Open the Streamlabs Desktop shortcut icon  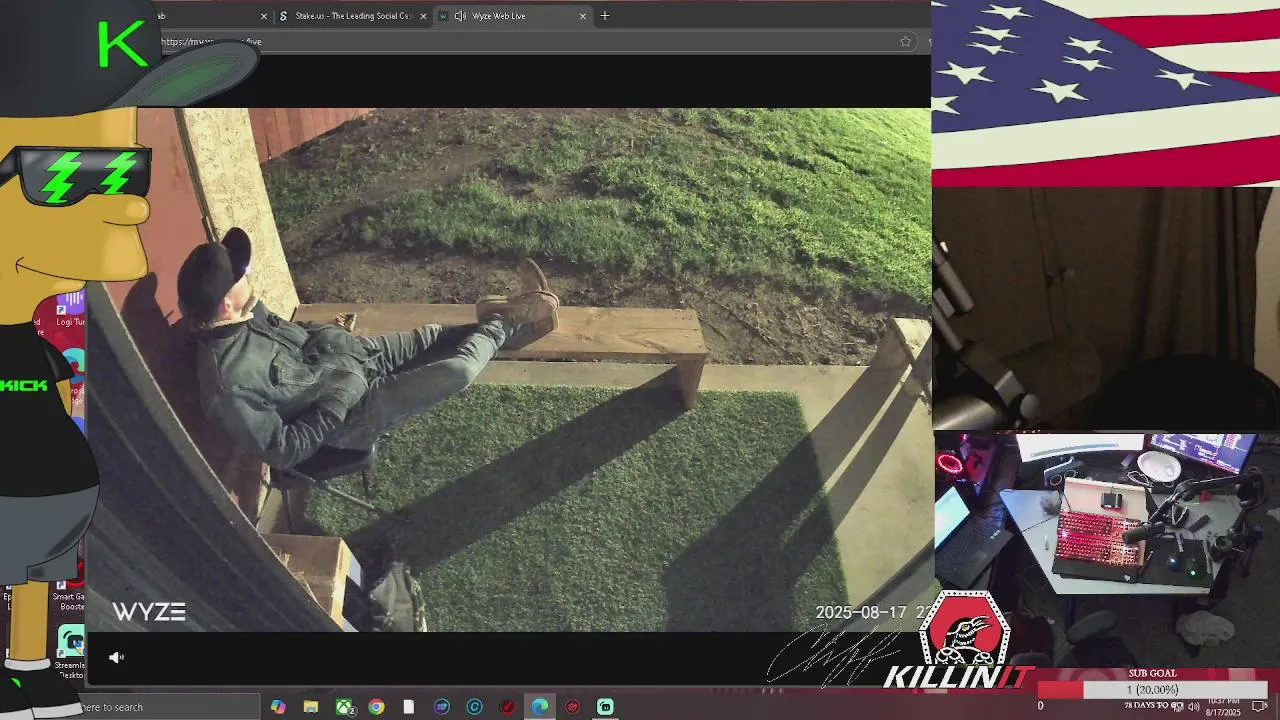71,652
